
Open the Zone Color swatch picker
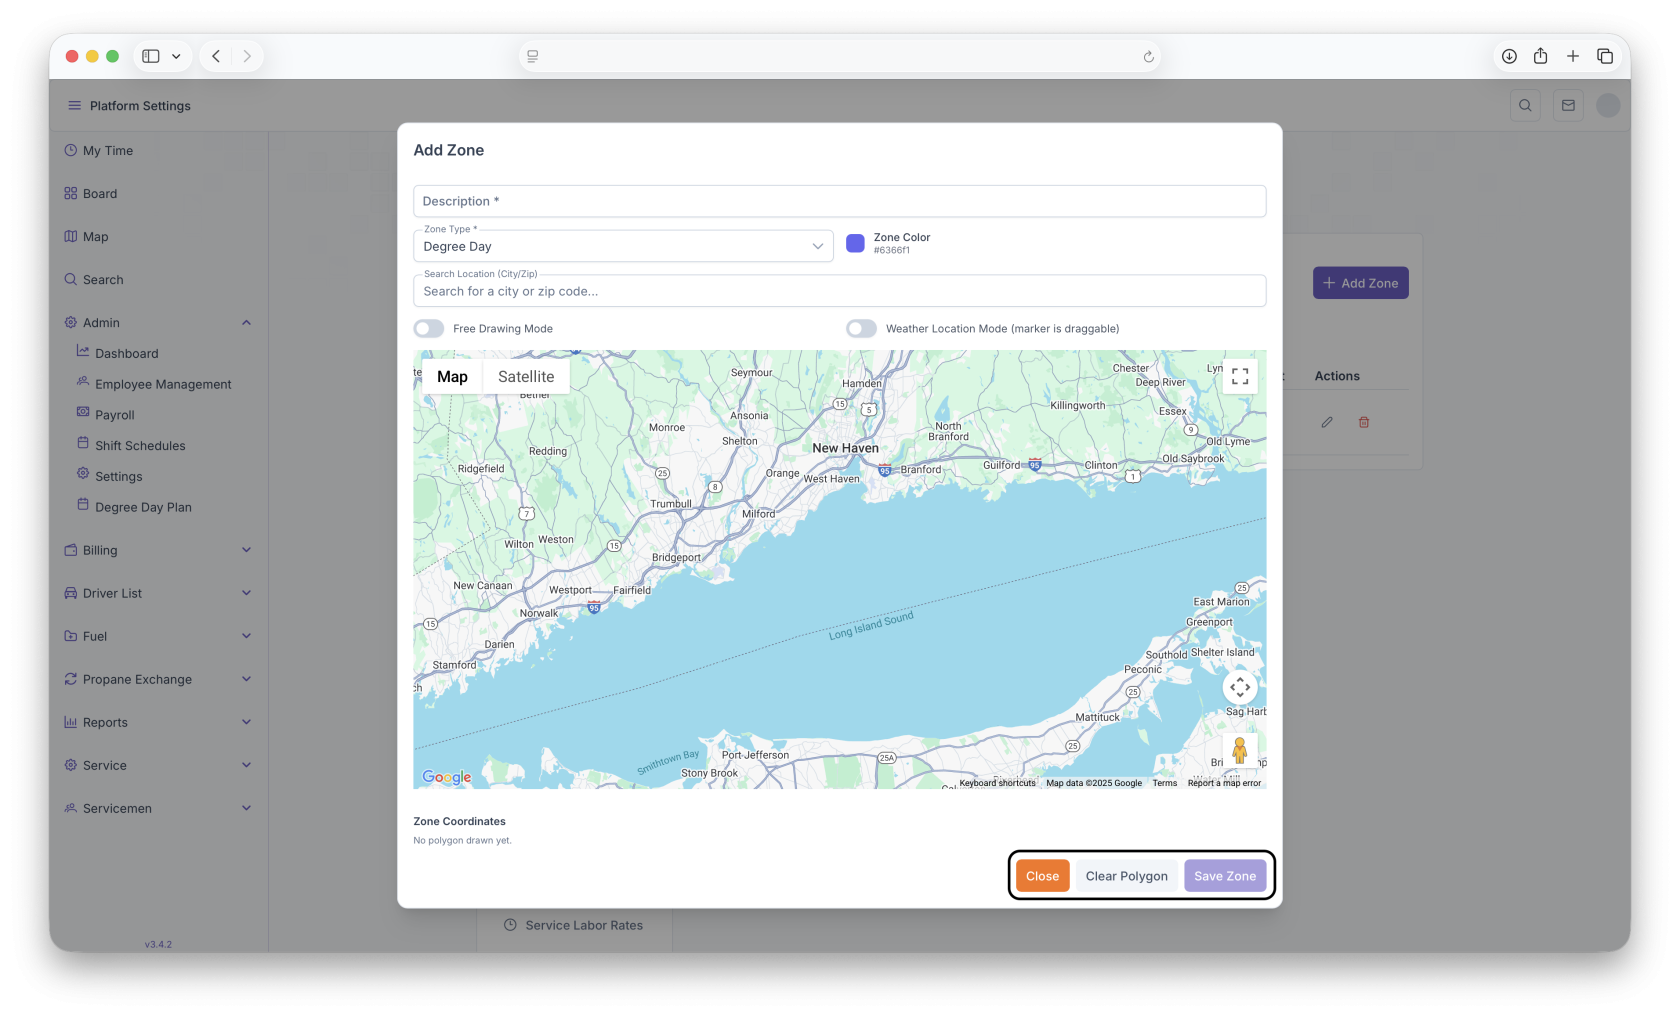click(x=855, y=243)
